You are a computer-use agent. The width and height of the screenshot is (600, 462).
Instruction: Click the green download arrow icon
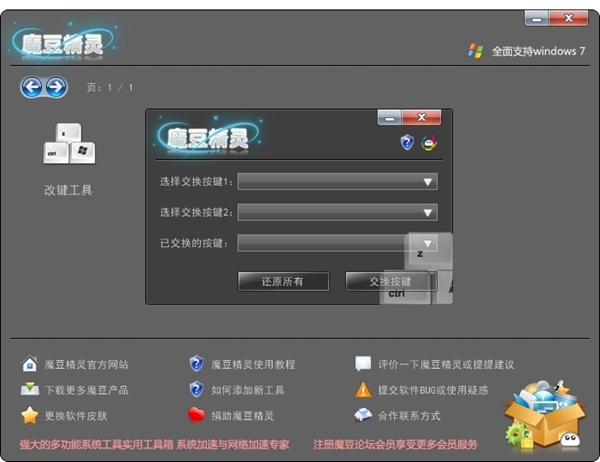[30, 389]
